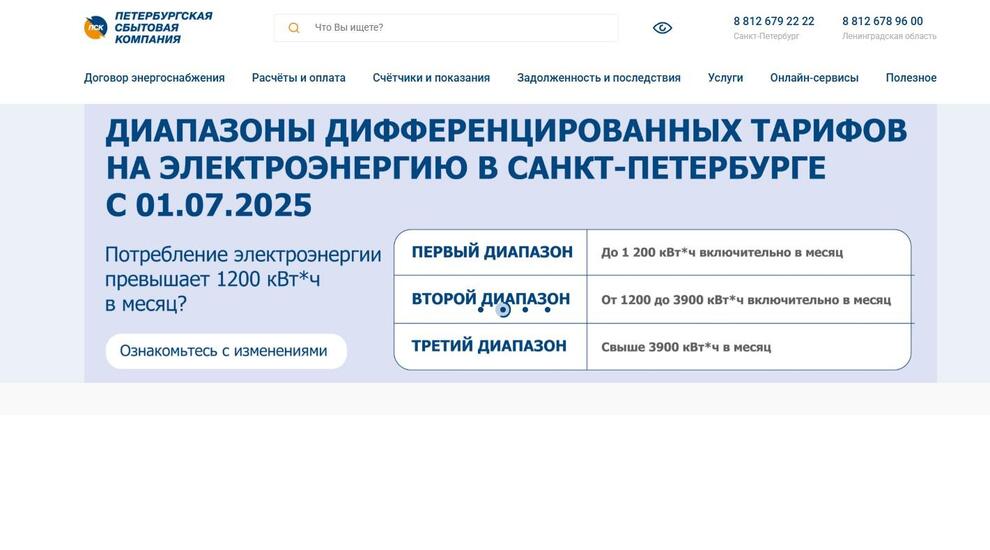Click 'Ознакомьтесь с изменениями' button
The height and width of the screenshot is (550, 990).
[226, 351]
